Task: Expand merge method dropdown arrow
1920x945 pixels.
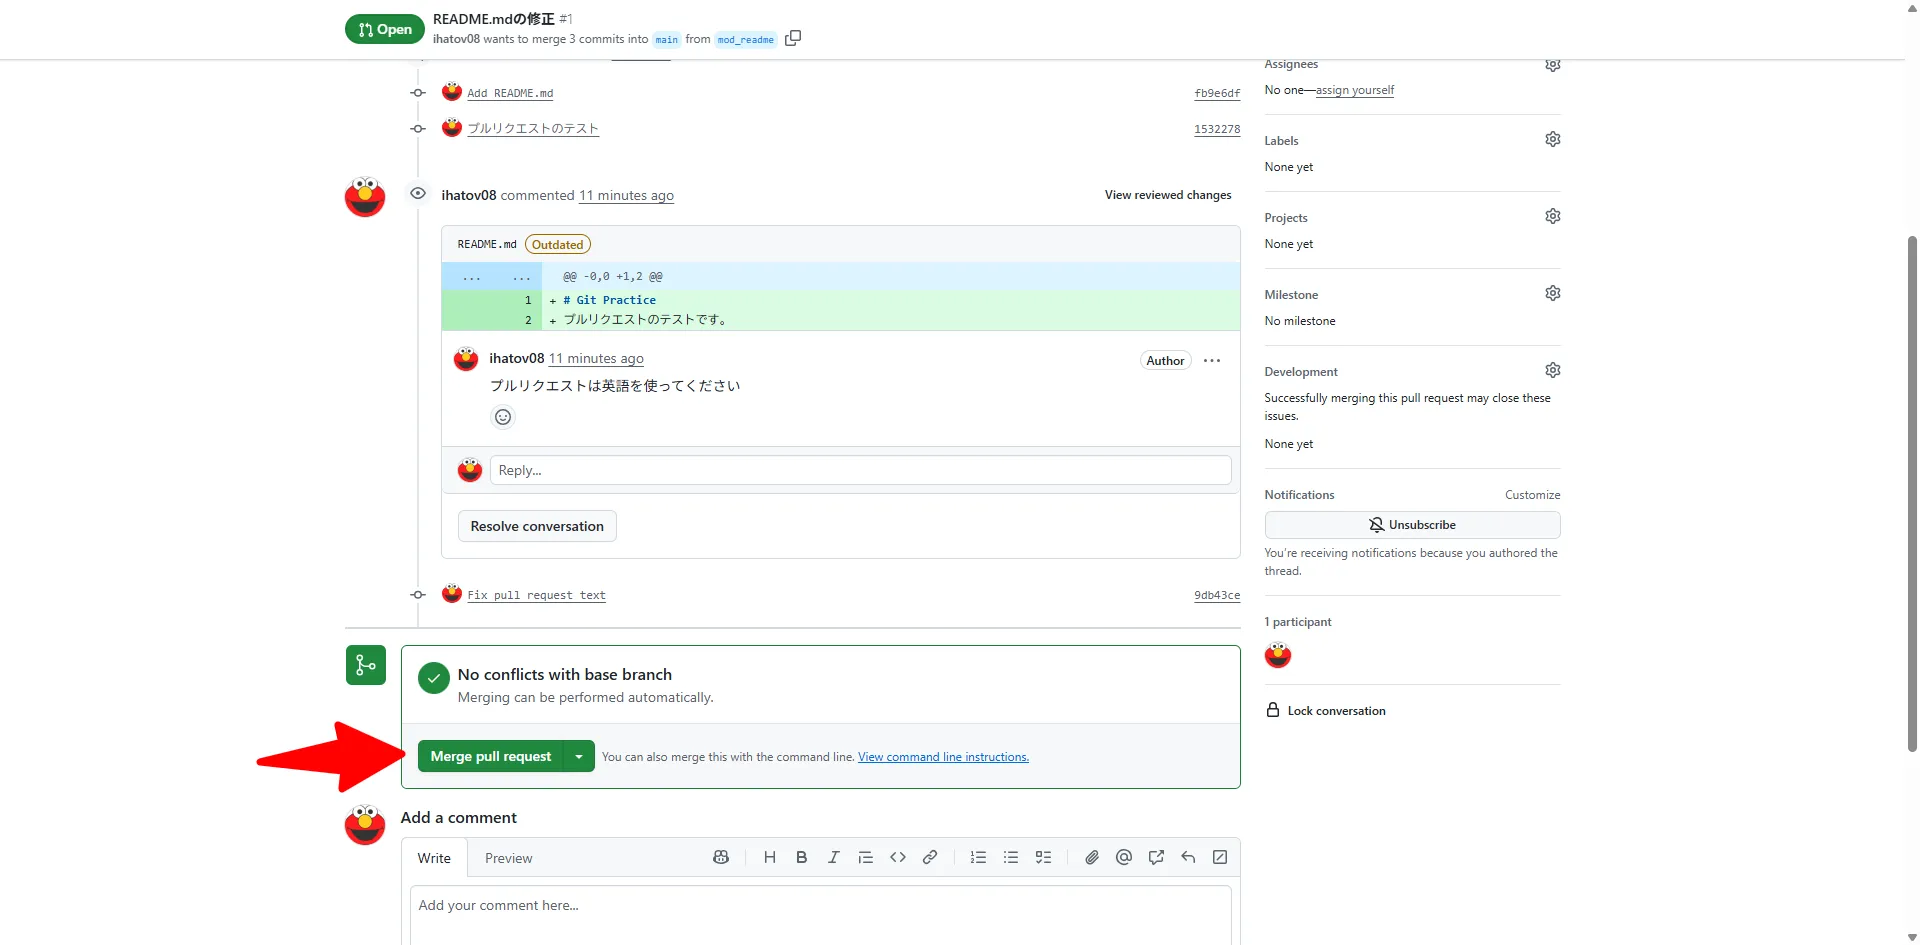Action: [579, 756]
